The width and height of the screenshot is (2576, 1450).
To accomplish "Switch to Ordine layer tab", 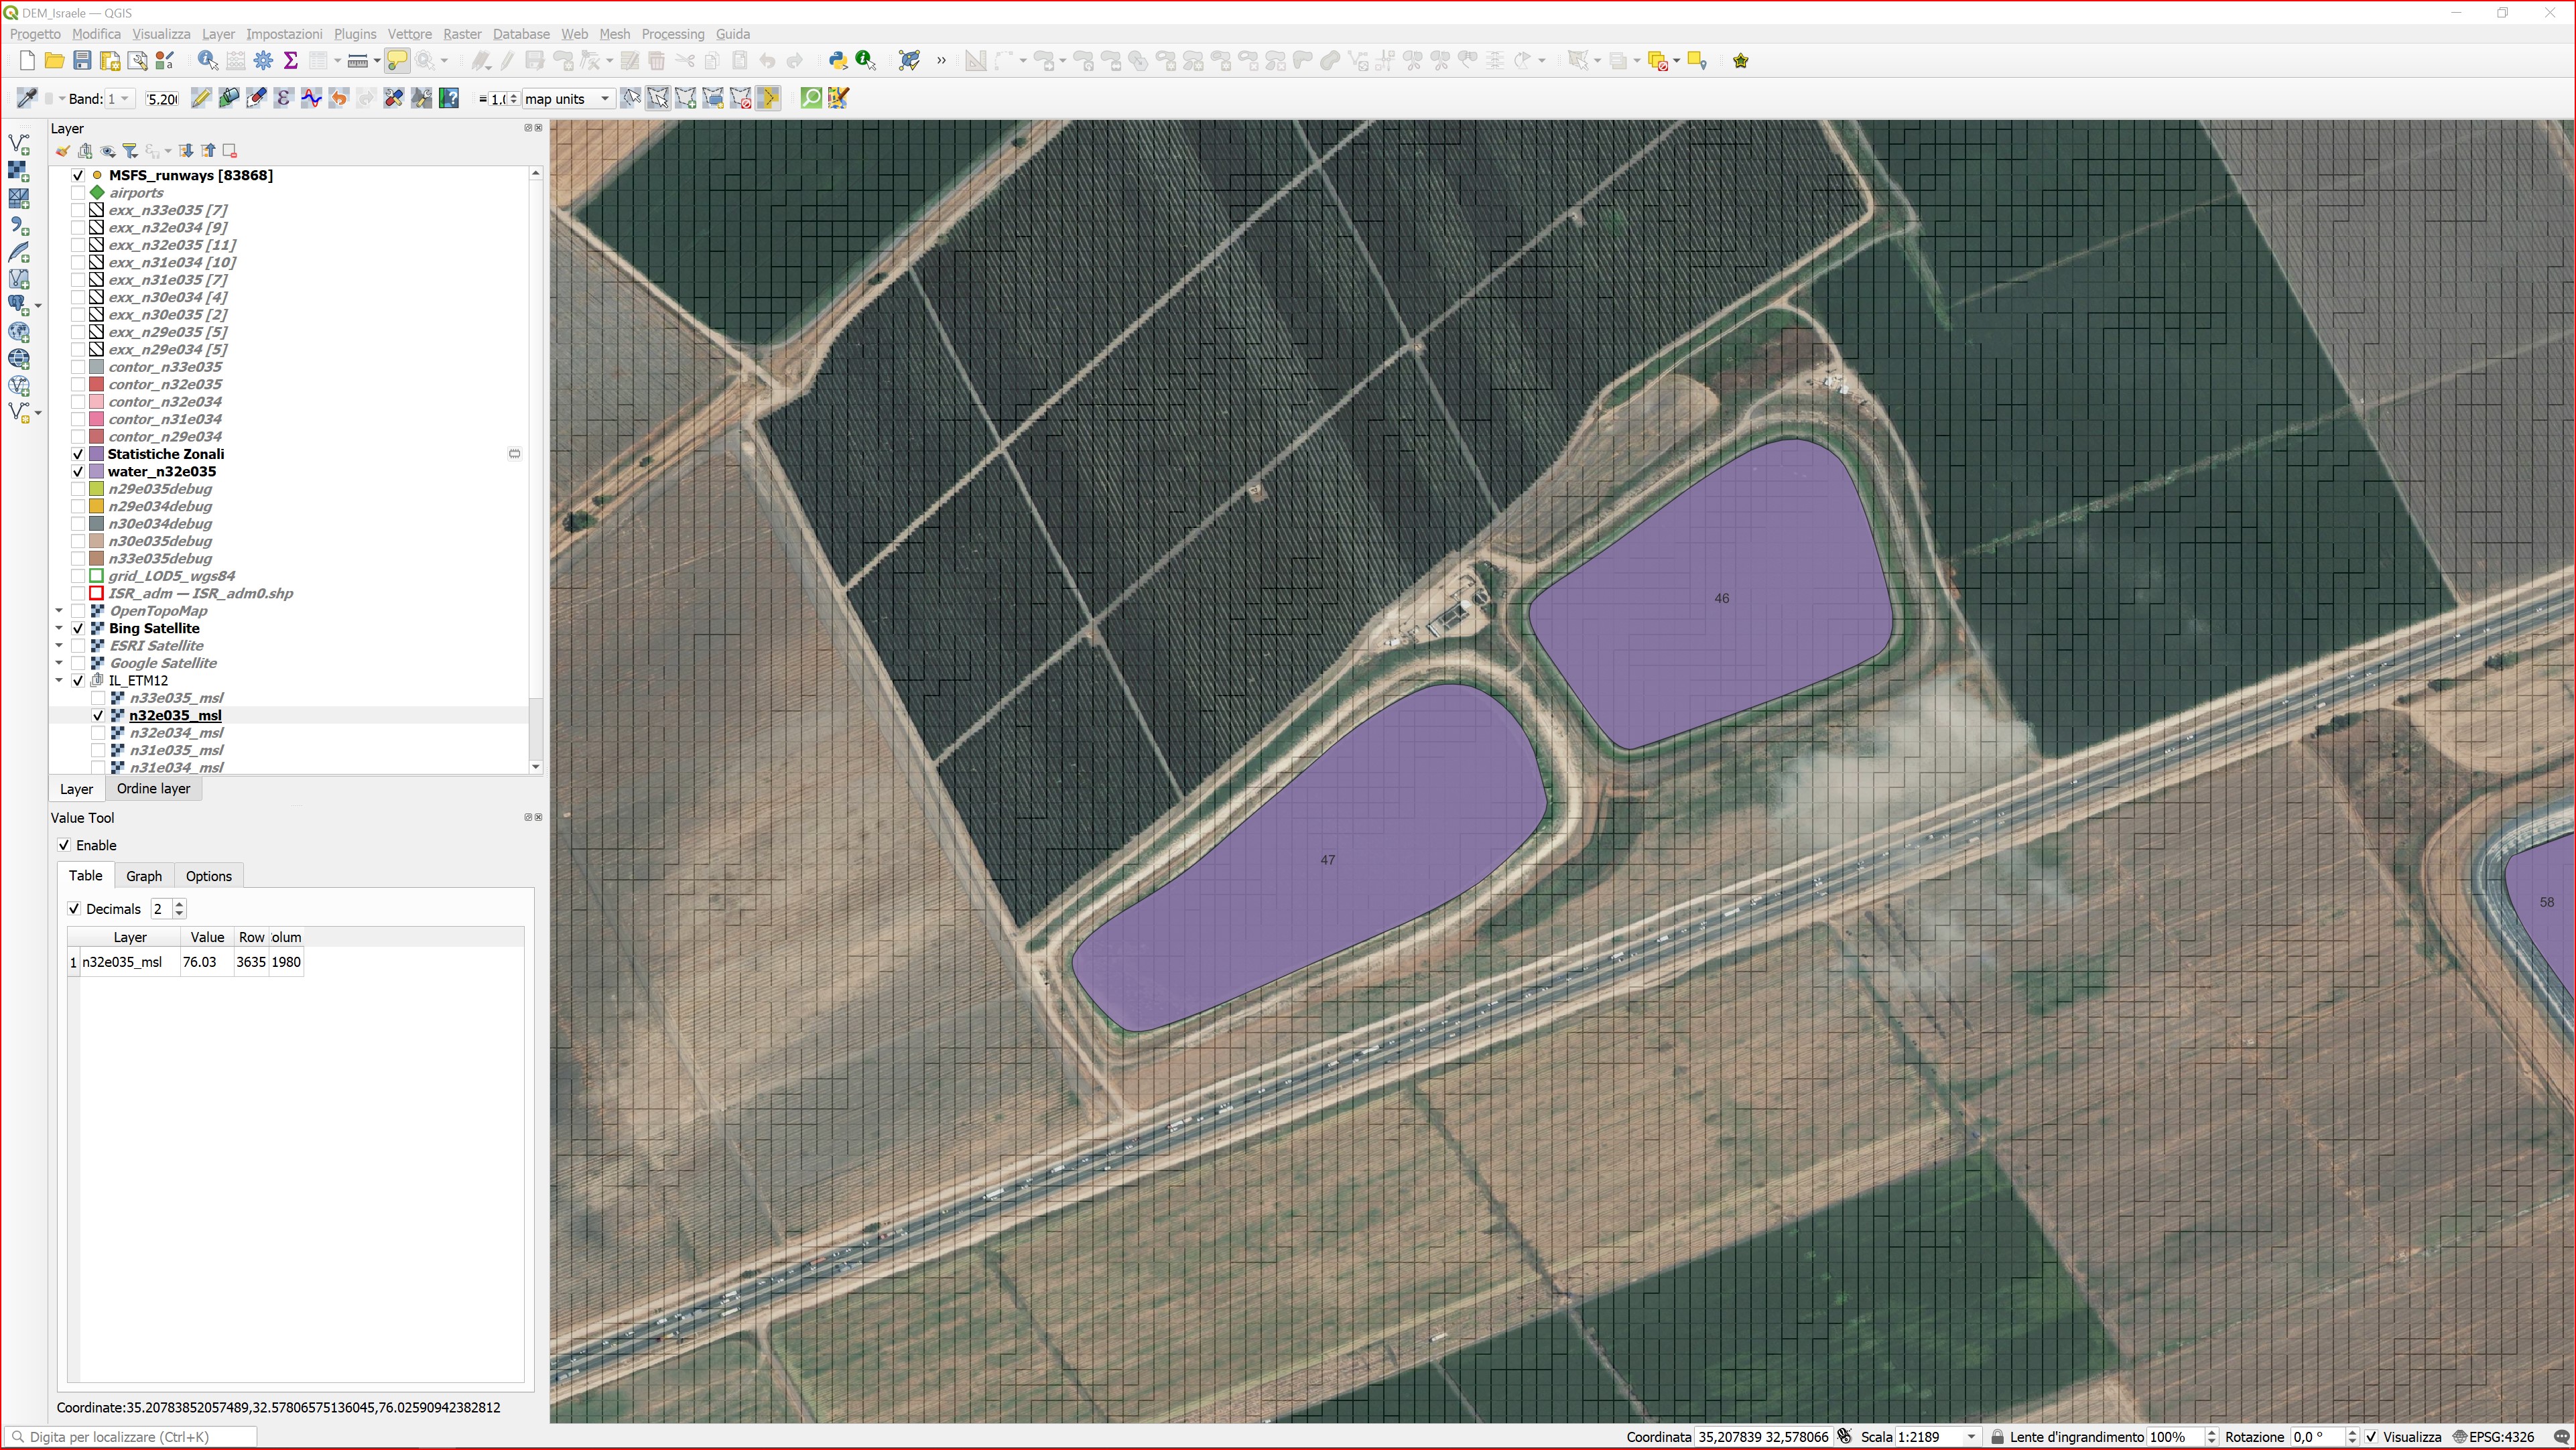I will [153, 789].
